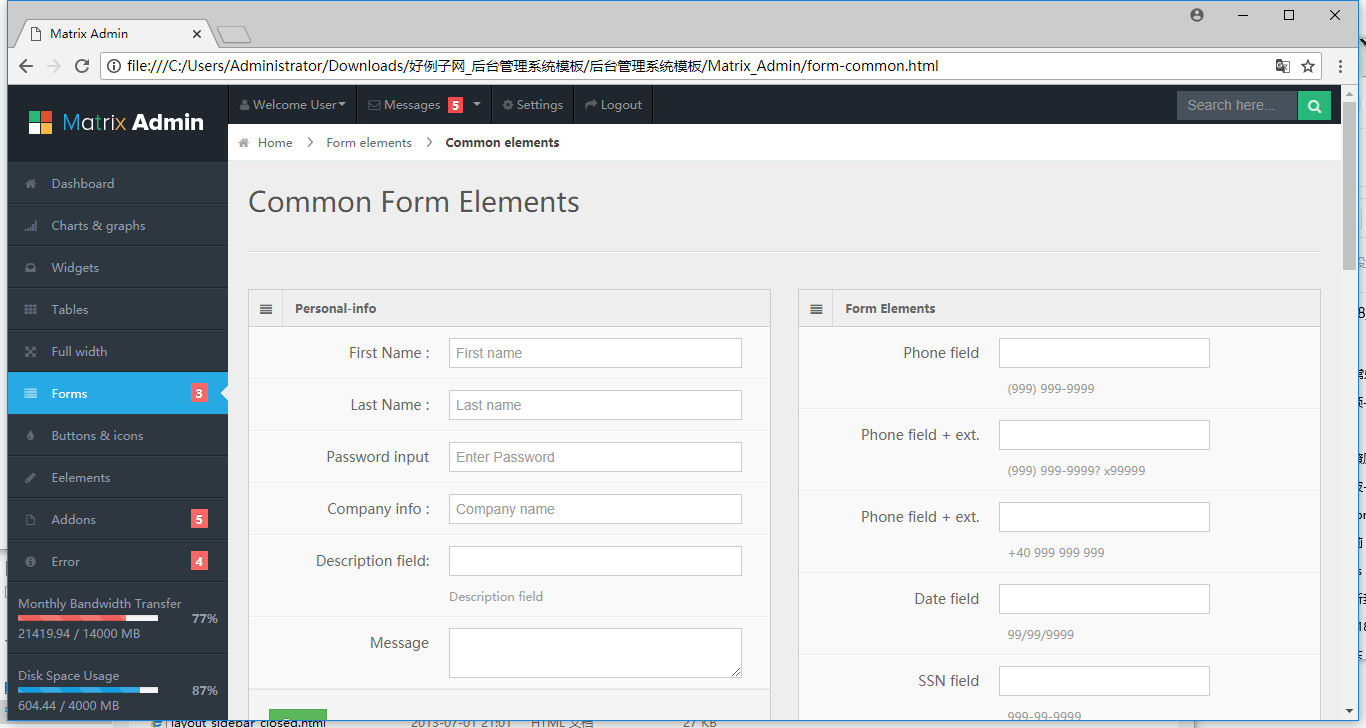Click the Date field input

tap(1104, 599)
